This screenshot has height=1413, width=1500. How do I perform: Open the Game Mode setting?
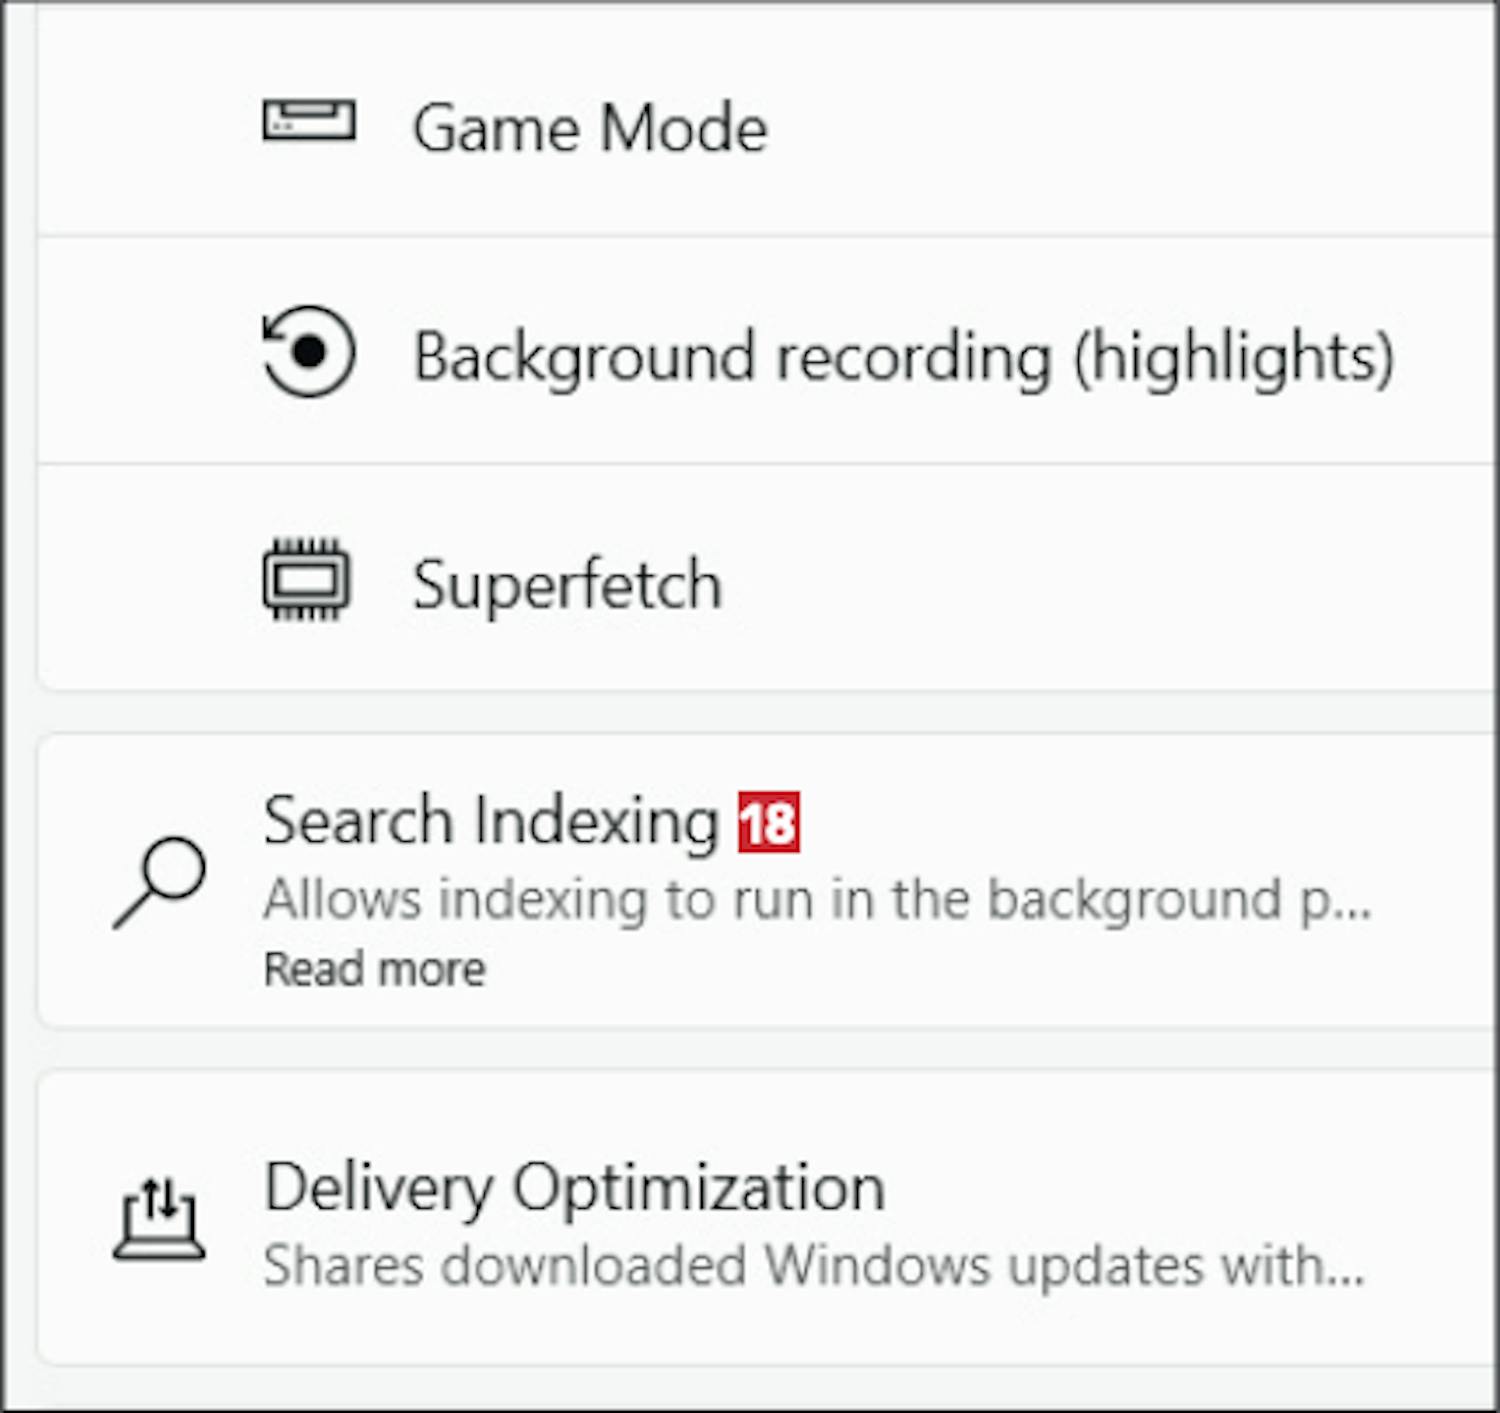590,128
